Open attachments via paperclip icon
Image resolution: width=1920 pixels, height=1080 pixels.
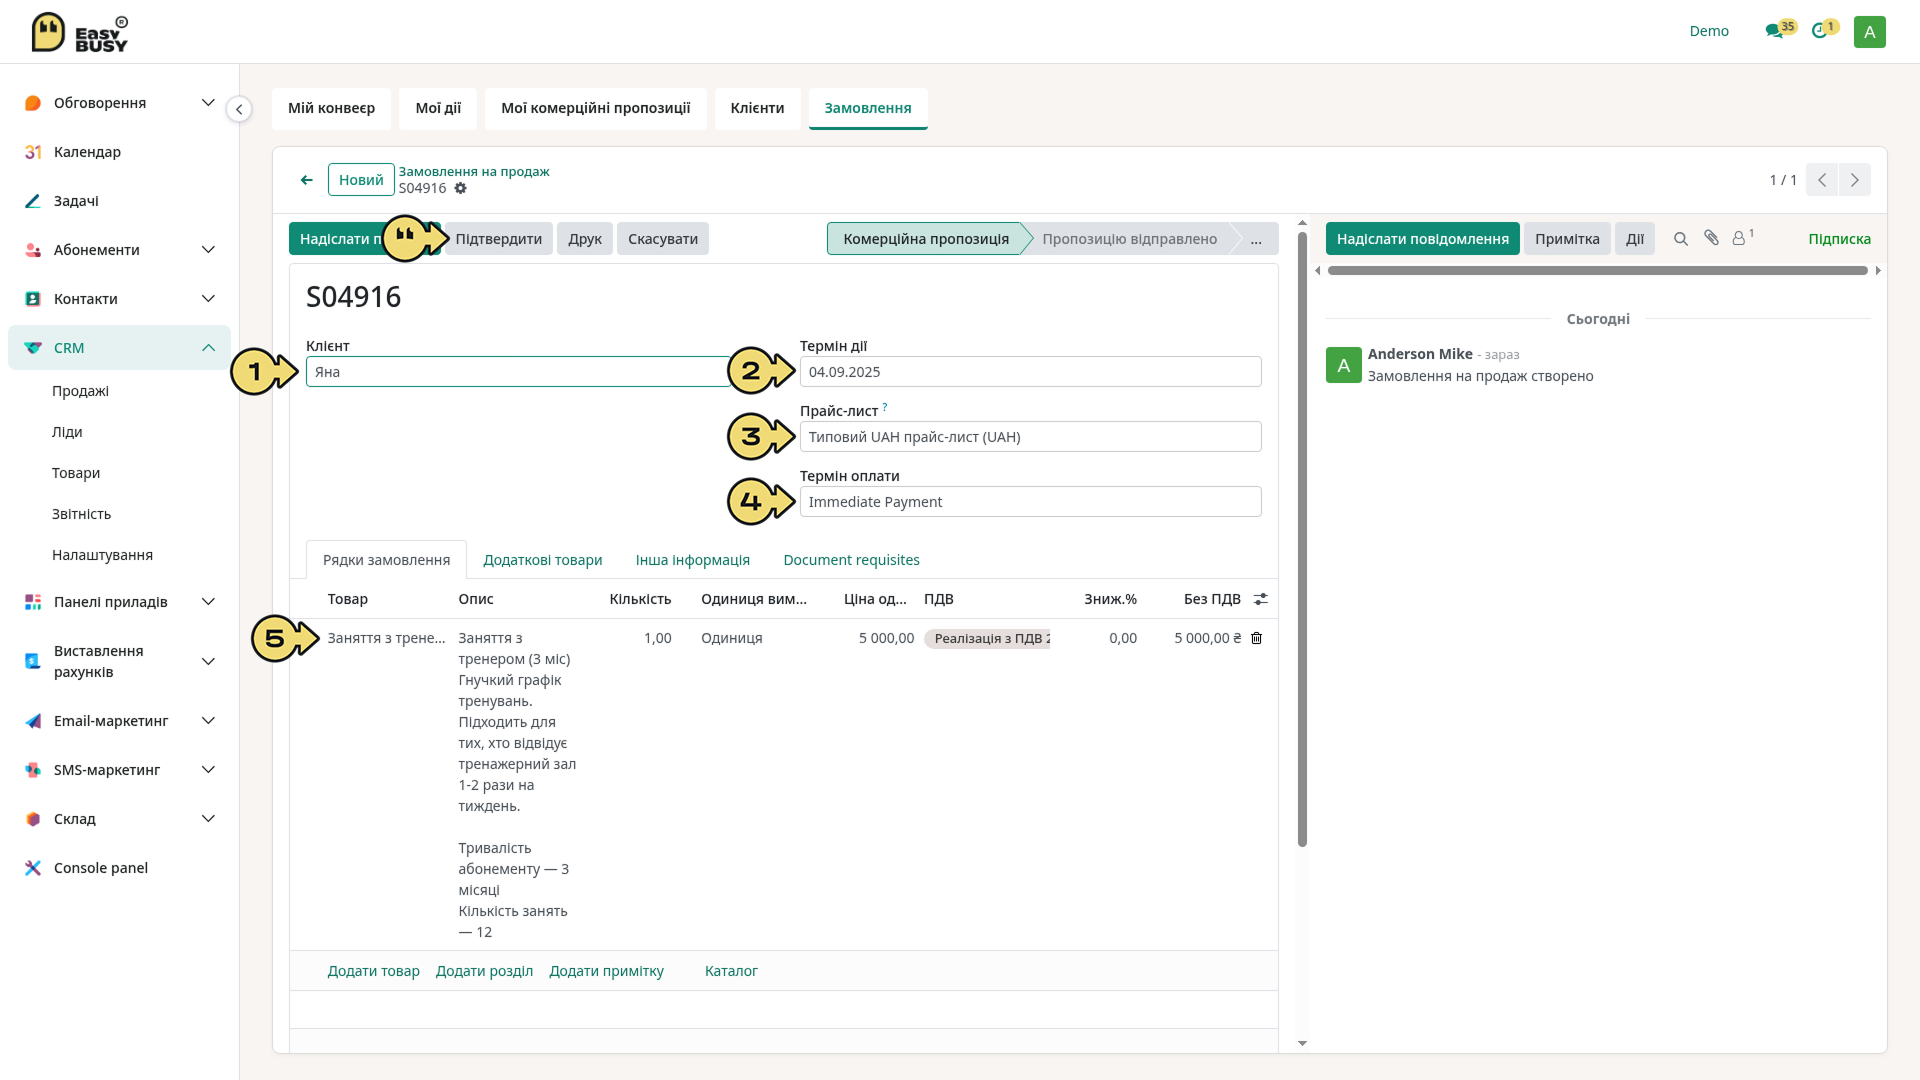point(1712,238)
